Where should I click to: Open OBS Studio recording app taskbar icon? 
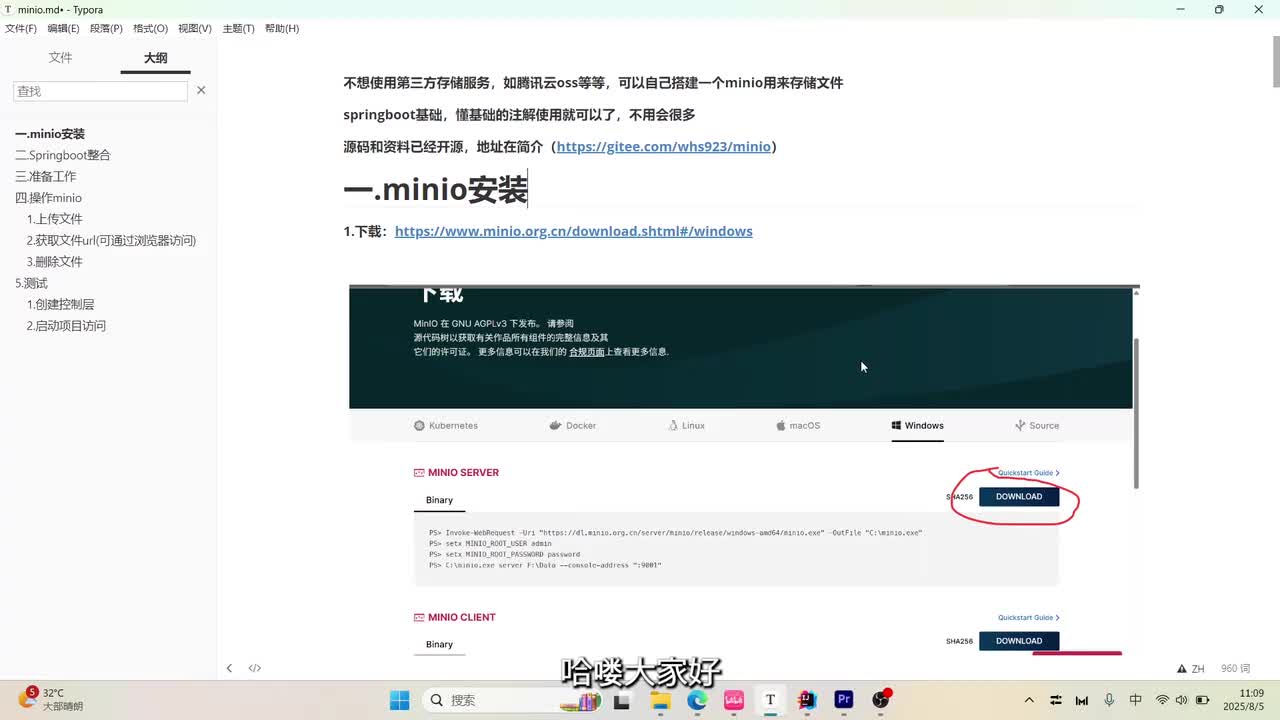pos(881,700)
